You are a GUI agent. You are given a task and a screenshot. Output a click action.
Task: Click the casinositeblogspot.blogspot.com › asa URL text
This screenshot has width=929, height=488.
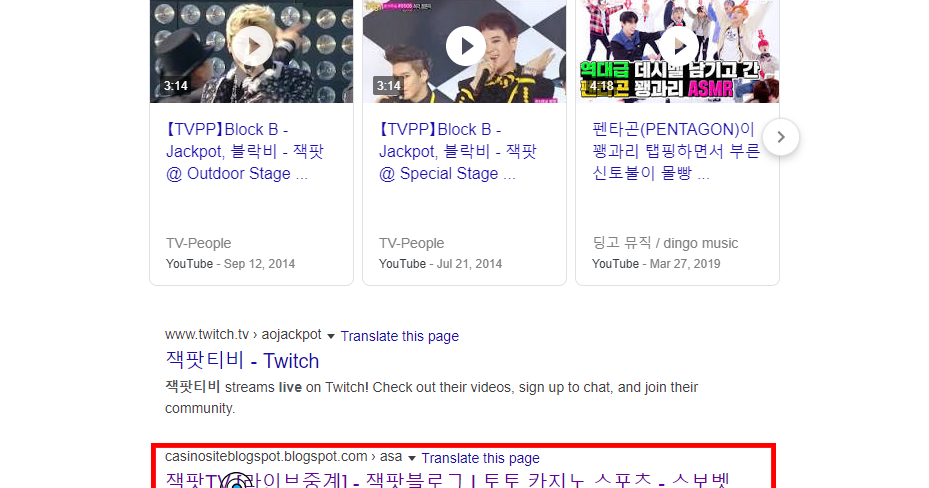coord(283,457)
